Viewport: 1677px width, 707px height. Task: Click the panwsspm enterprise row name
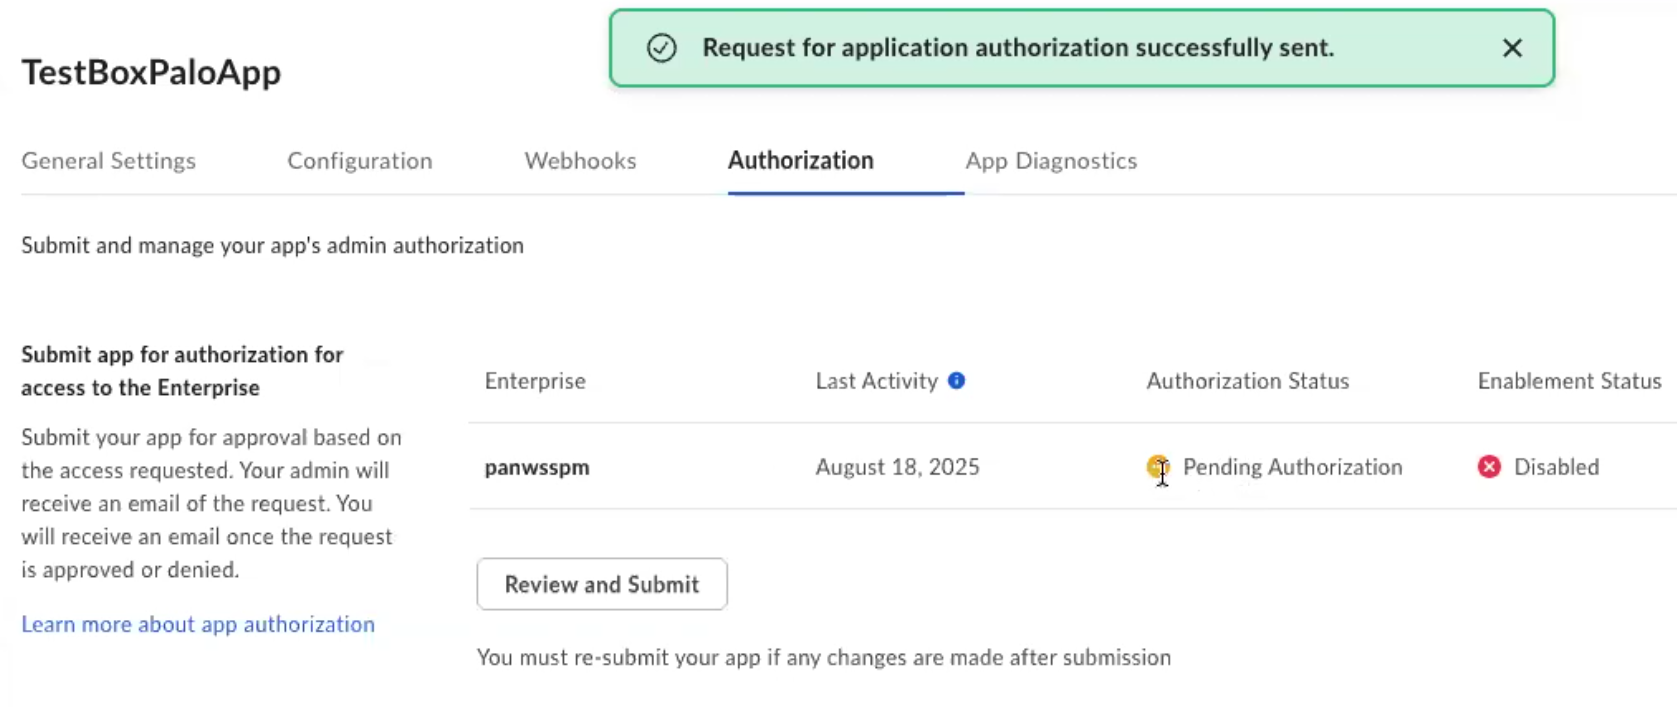[x=537, y=467]
